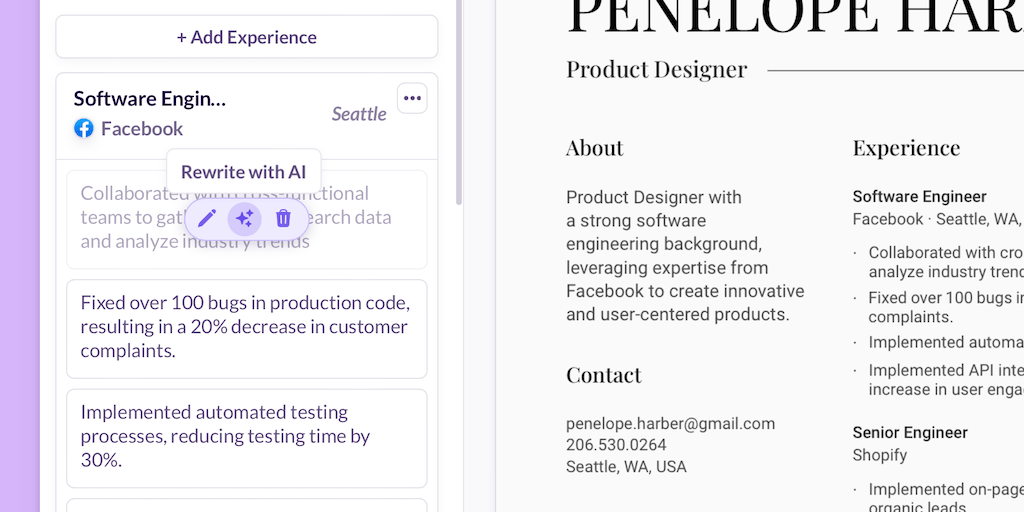The height and width of the screenshot is (512, 1024).
Task: Click the About summary paragraph in the preview
Action: [685, 256]
